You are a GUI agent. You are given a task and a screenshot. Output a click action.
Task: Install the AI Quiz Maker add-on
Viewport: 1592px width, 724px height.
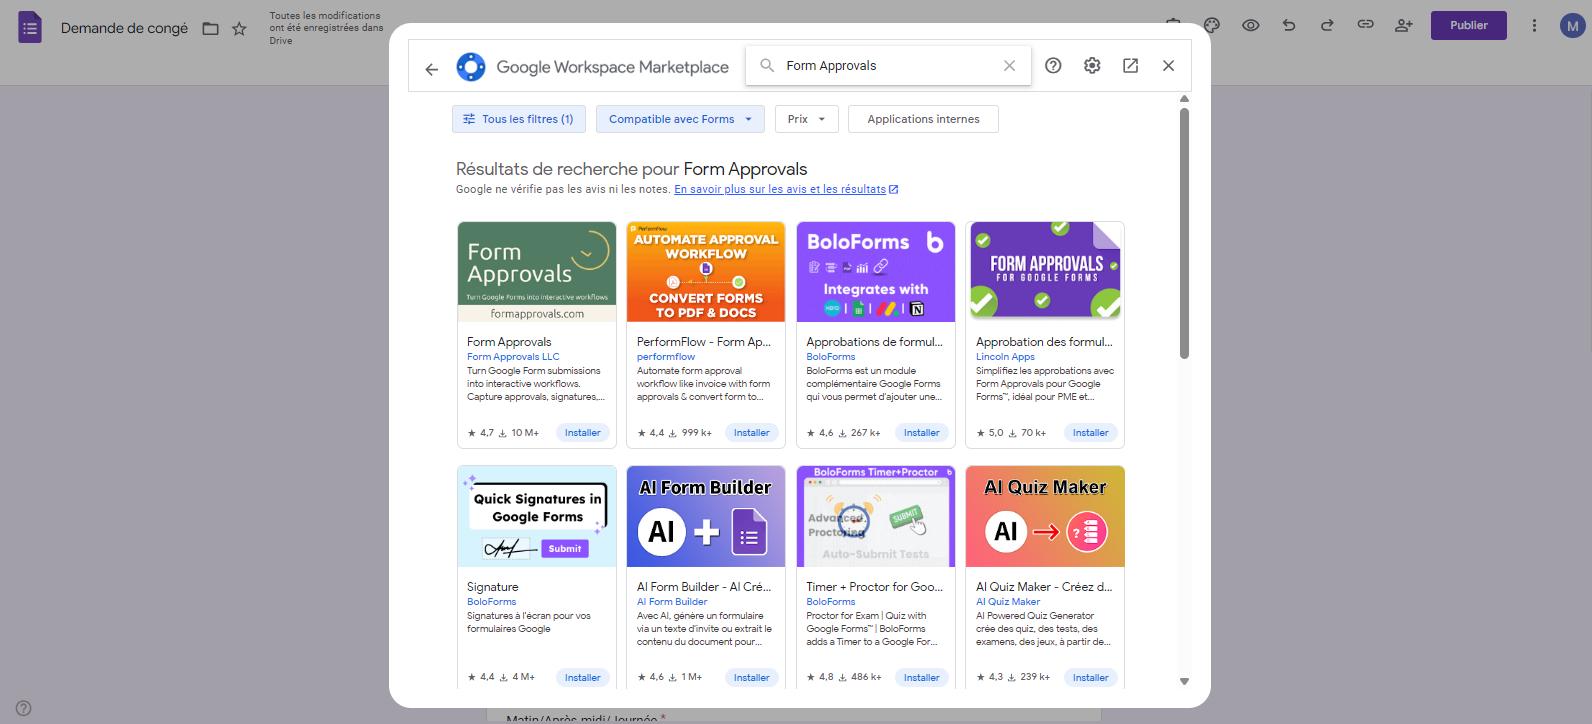[x=1091, y=678]
